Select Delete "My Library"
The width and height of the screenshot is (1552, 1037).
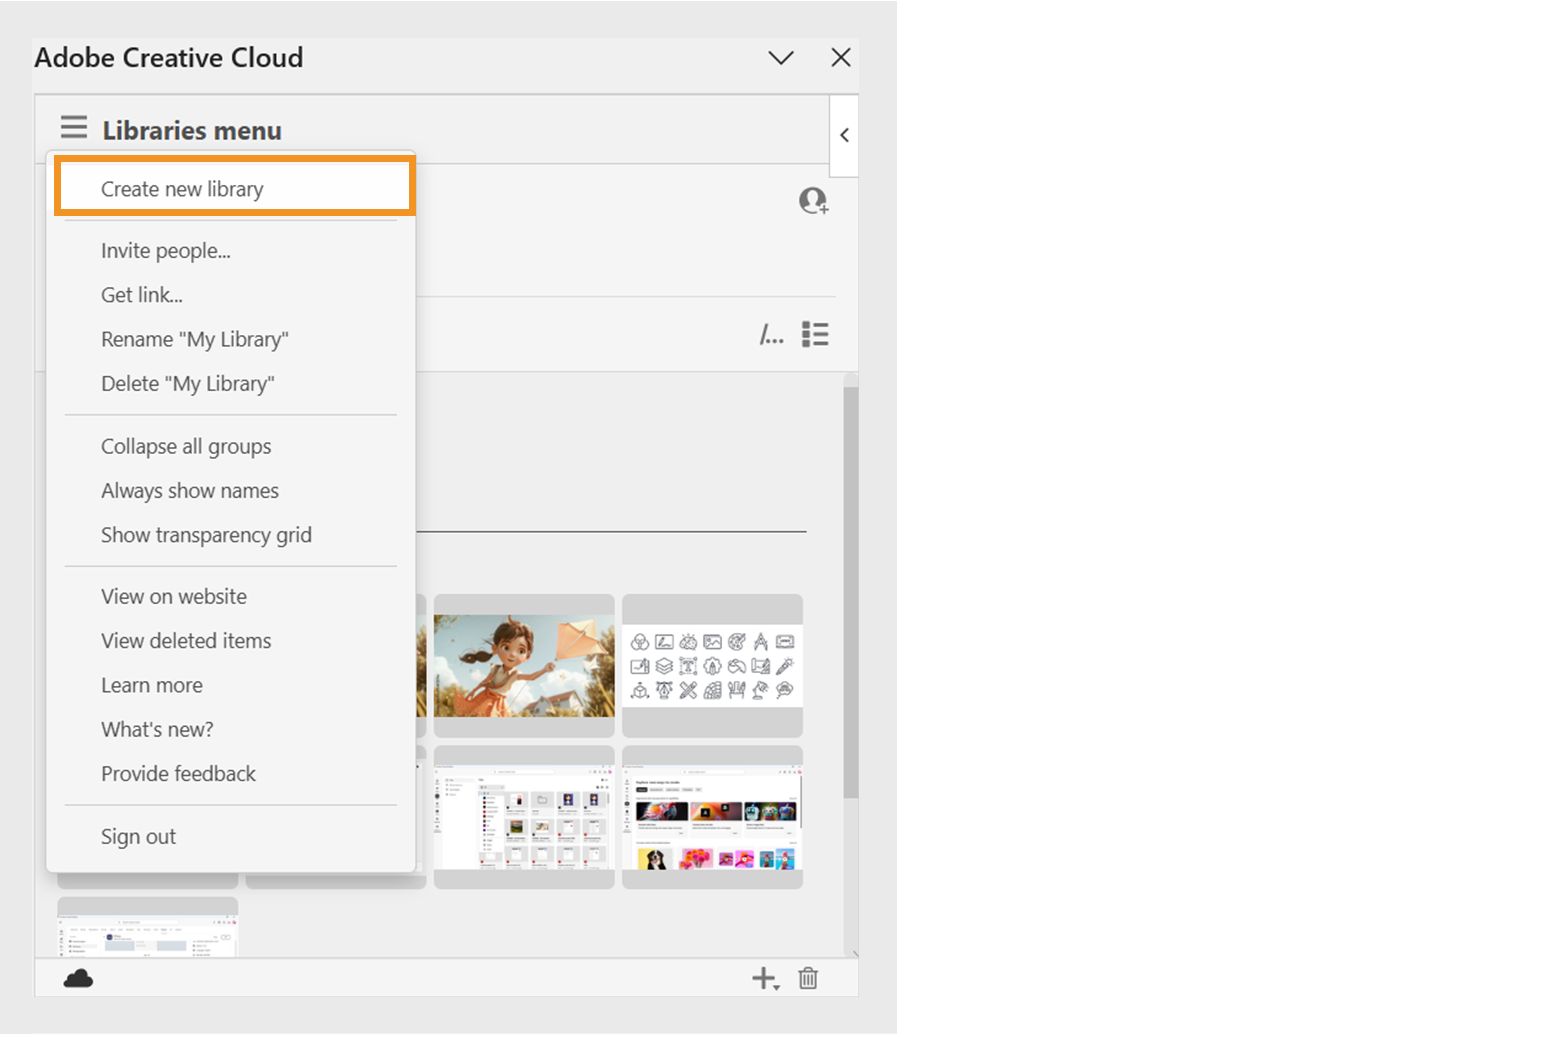[231, 384]
